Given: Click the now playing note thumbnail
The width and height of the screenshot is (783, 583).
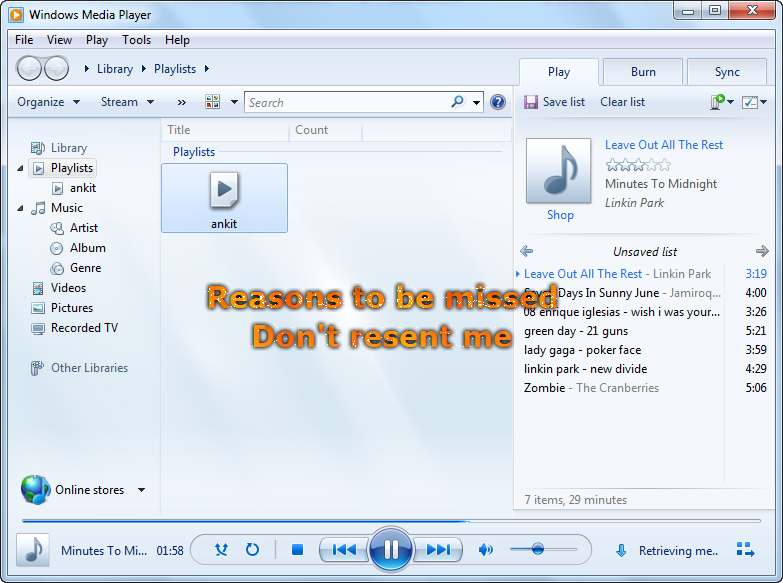Looking at the screenshot, I should [x=33, y=550].
